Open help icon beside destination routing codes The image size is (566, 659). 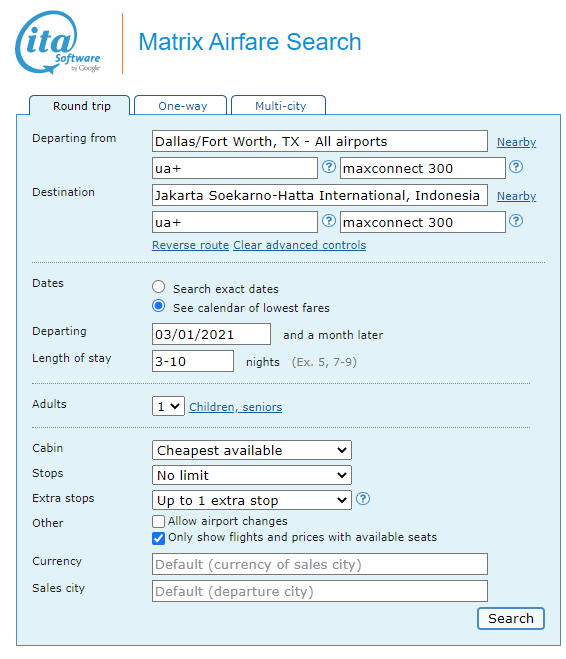point(329,221)
